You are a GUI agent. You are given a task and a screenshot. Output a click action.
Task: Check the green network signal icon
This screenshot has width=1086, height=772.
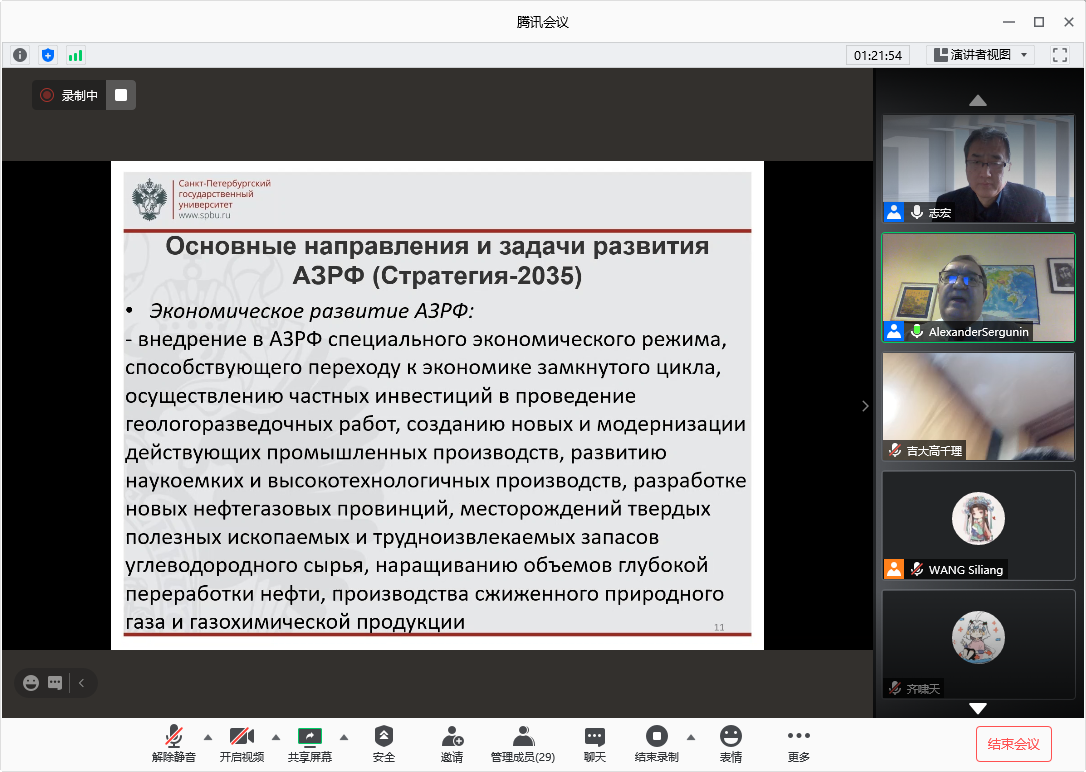point(75,55)
